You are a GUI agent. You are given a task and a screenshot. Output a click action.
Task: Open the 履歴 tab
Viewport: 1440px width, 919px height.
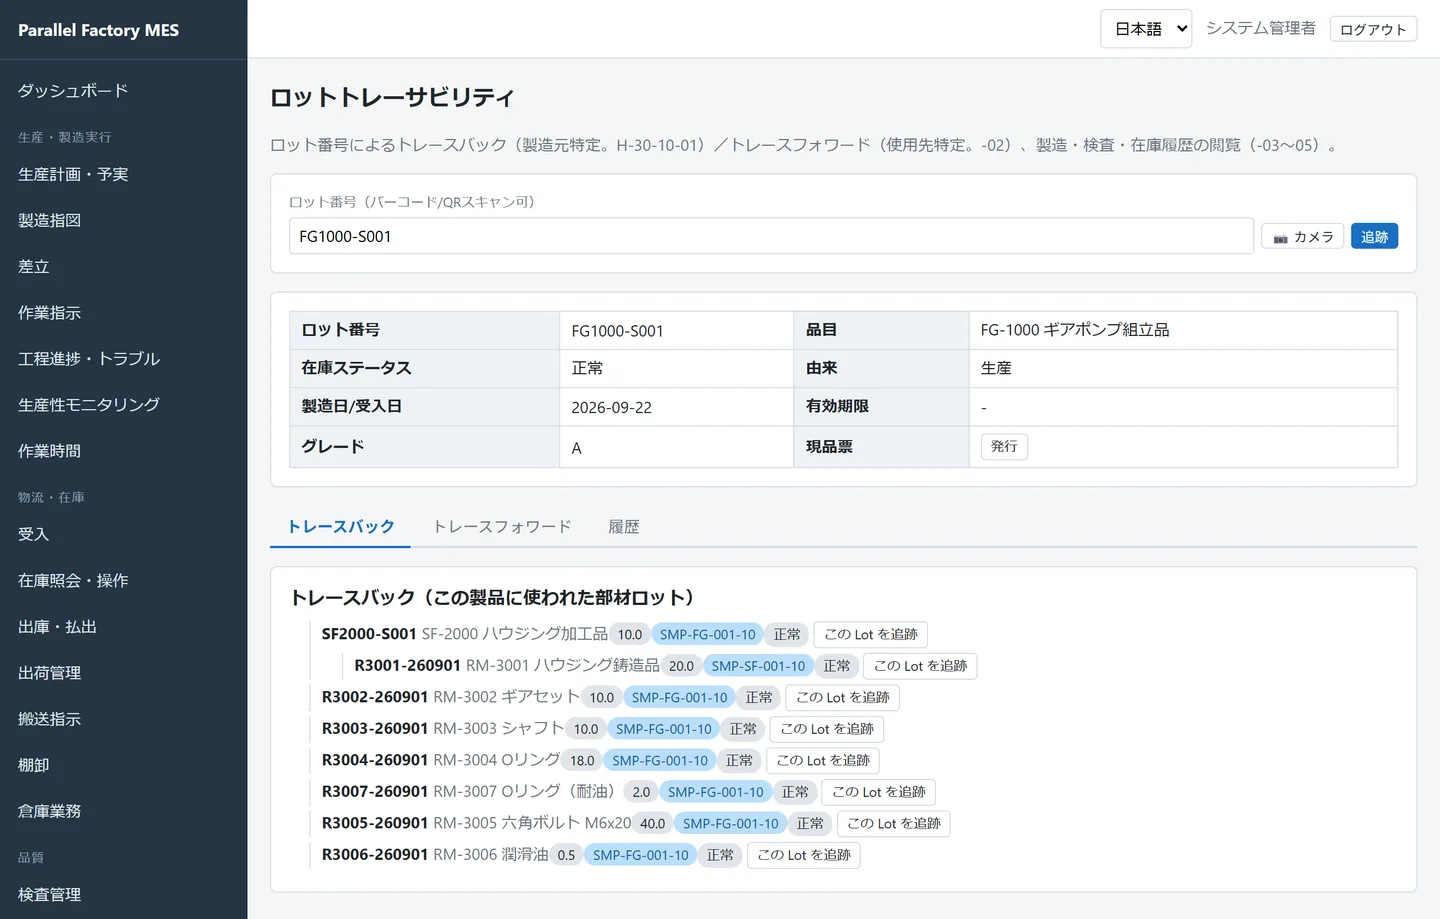coord(624,527)
